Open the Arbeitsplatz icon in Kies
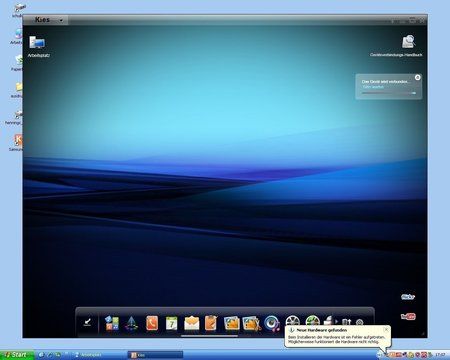The height and width of the screenshot is (360, 450). (37, 43)
